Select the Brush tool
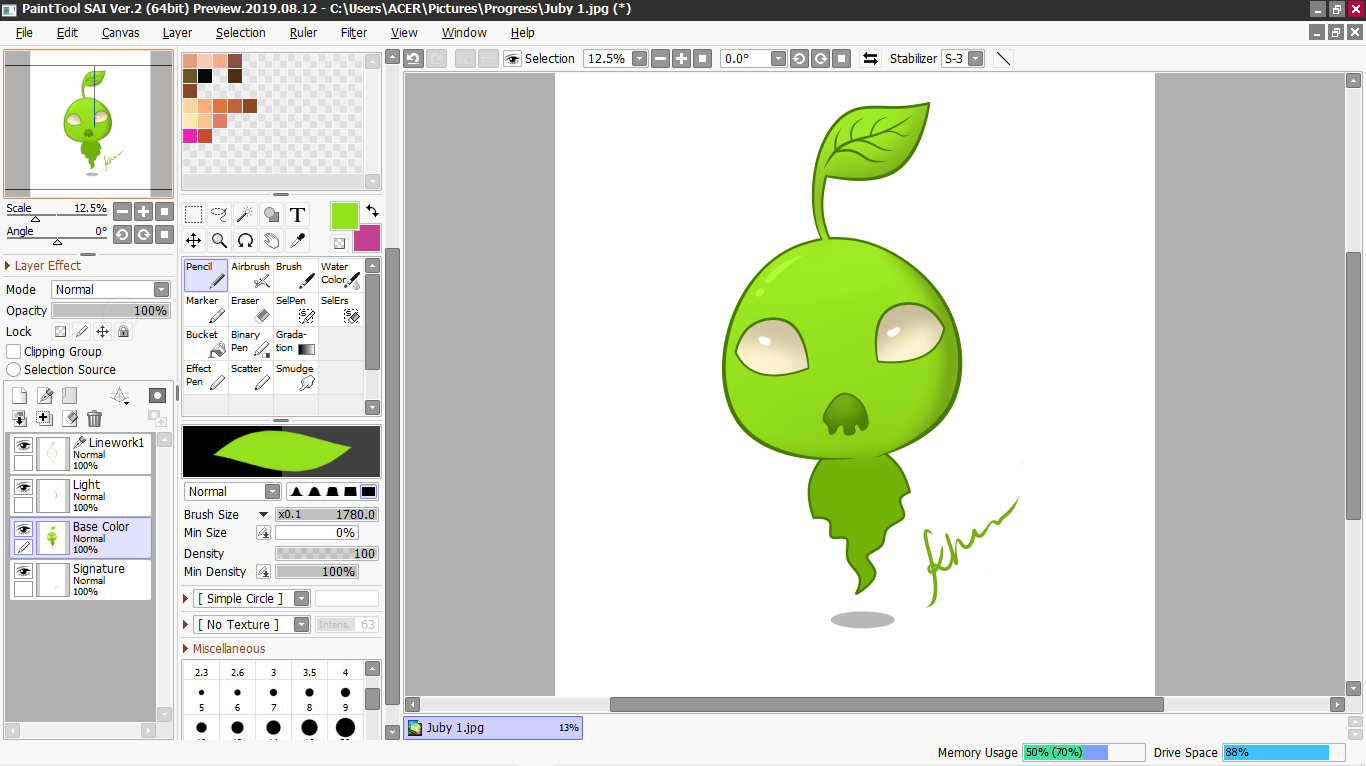 (296, 275)
